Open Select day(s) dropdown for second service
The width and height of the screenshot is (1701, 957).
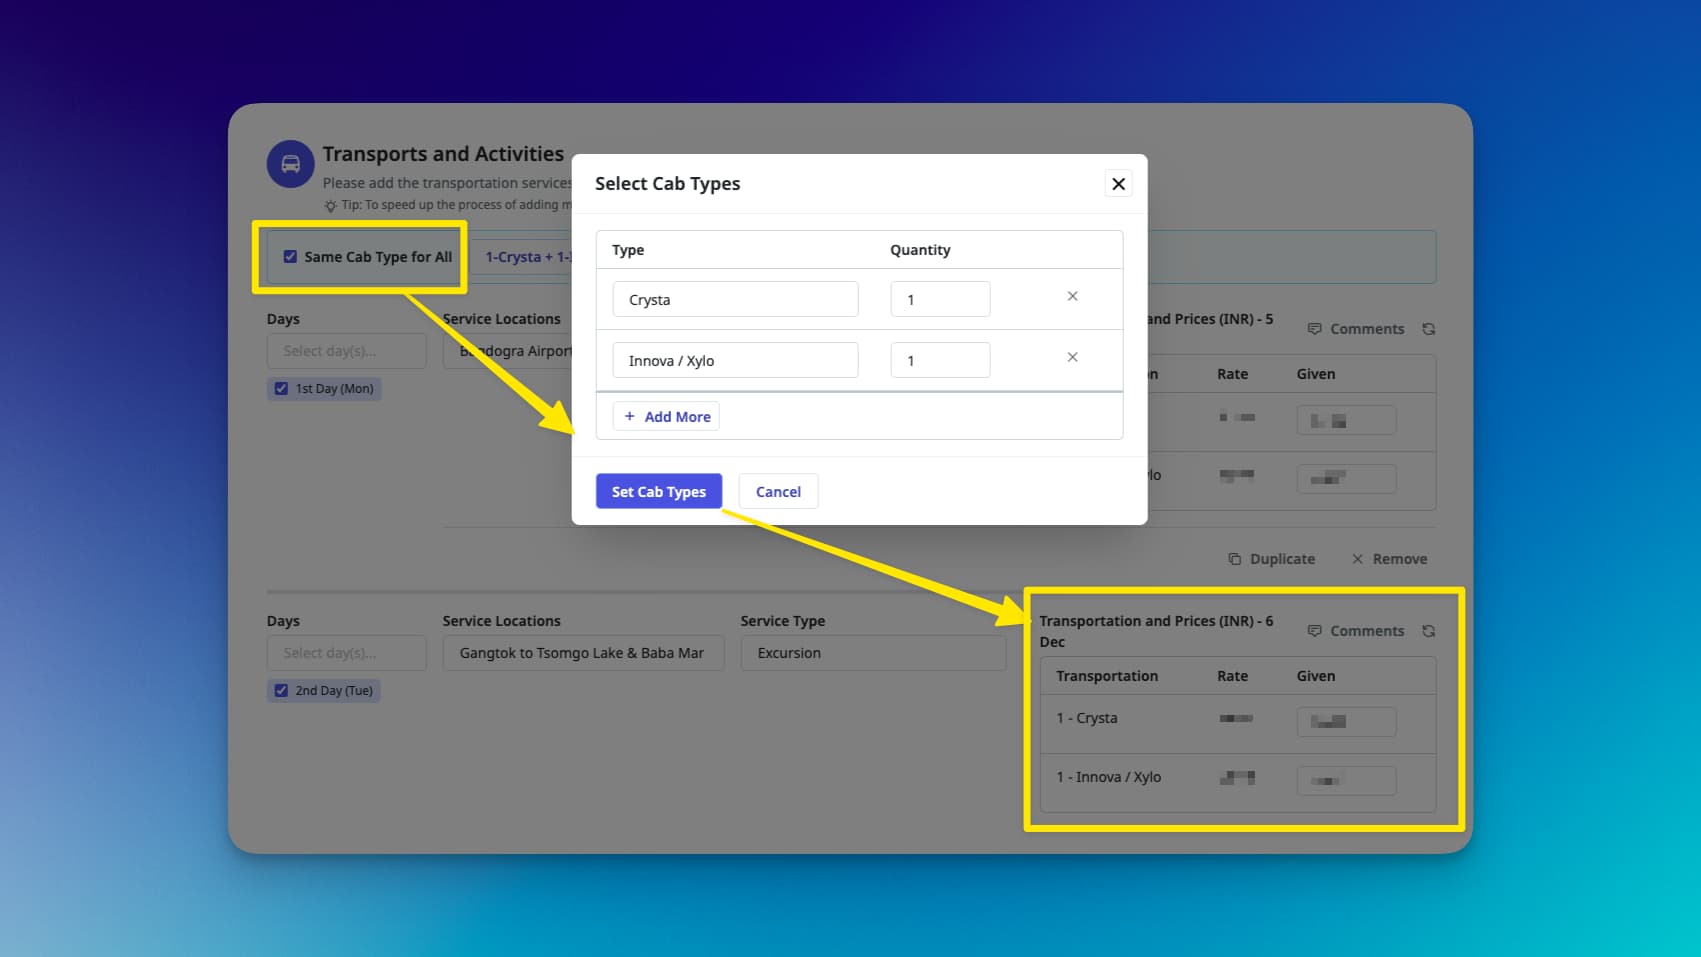[x=346, y=653]
